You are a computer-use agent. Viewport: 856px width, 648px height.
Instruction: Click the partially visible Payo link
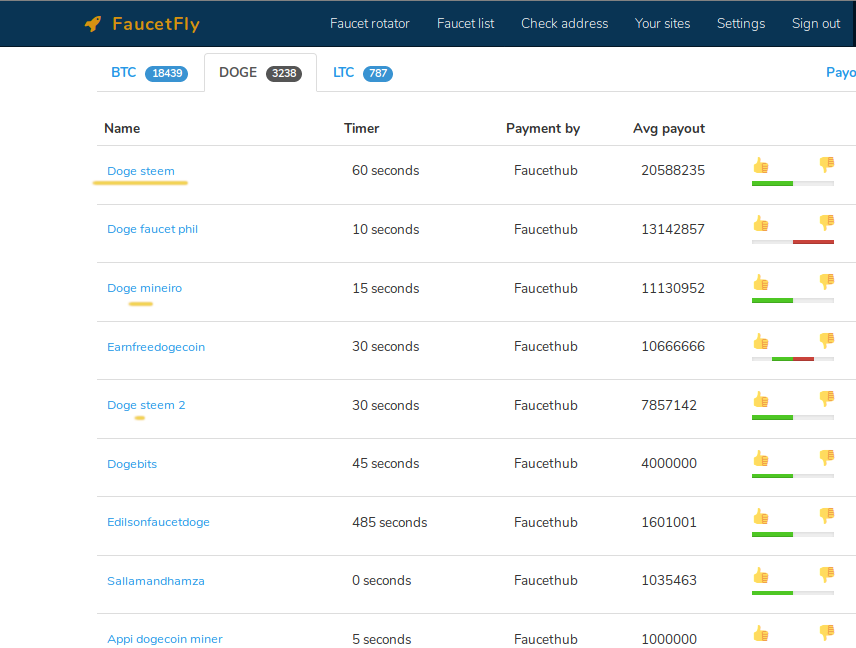pos(841,73)
